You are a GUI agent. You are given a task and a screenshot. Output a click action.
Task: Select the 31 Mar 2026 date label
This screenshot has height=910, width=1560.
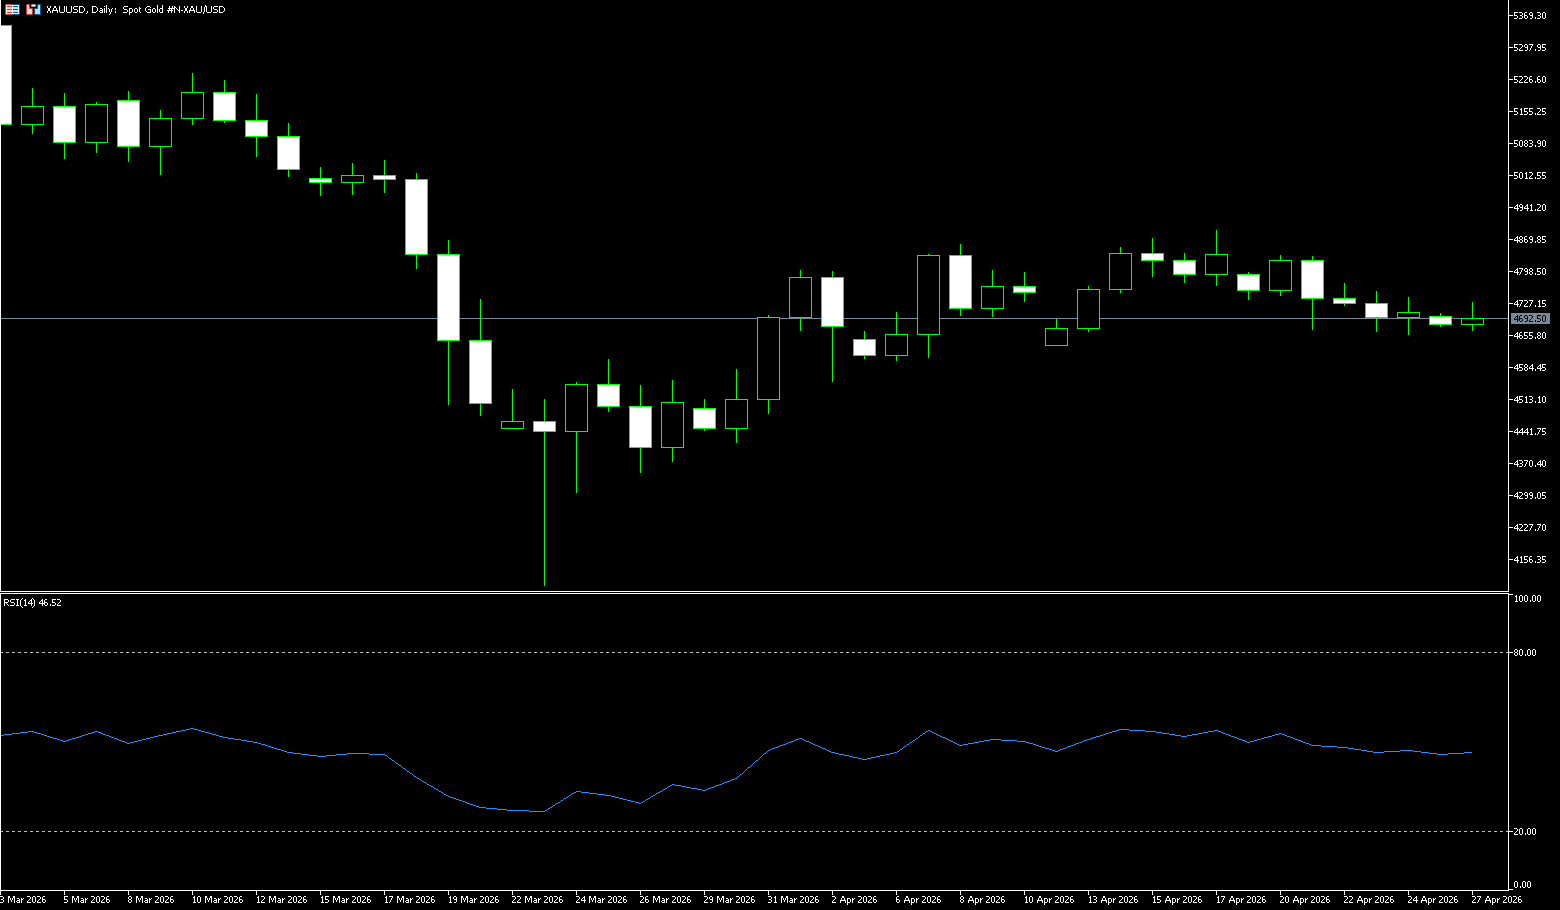(x=793, y=900)
